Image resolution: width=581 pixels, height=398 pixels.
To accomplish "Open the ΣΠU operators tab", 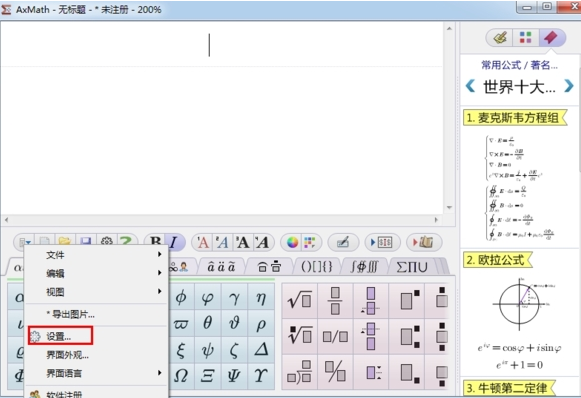I will (x=412, y=266).
